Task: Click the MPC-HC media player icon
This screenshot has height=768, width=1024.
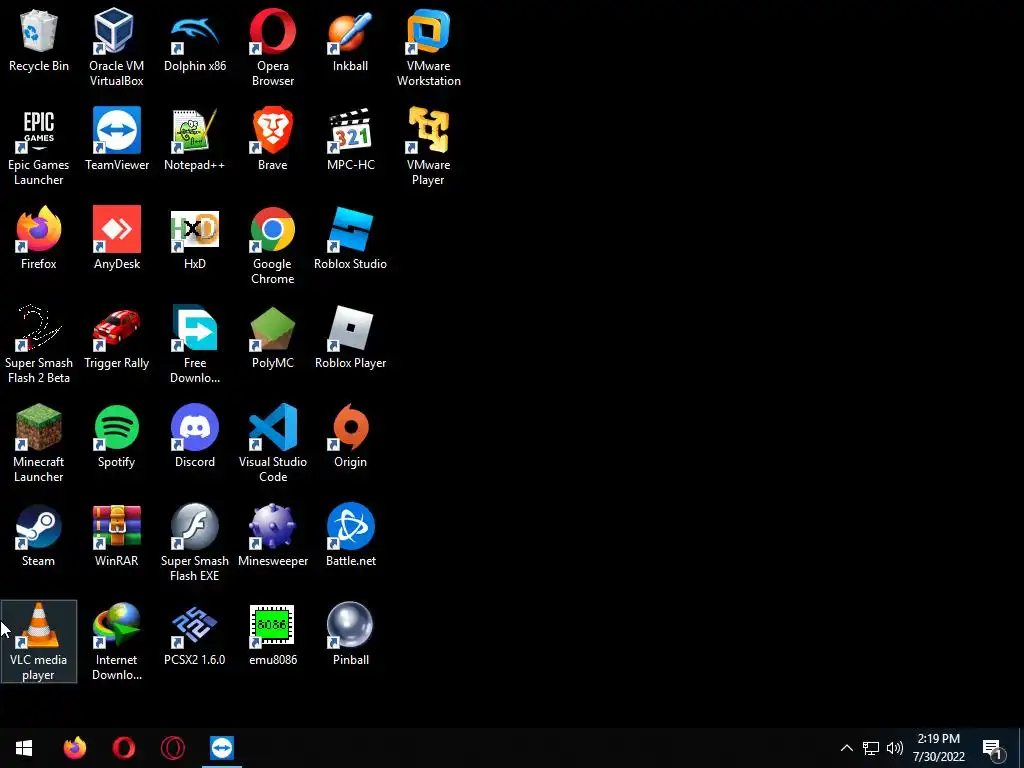Action: pyautogui.click(x=351, y=140)
